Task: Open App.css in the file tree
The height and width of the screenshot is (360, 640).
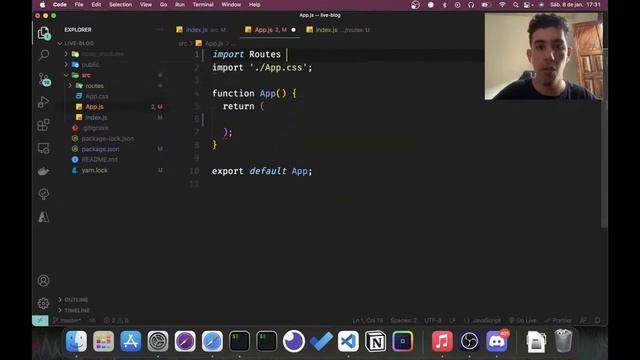Action: (97, 96)
